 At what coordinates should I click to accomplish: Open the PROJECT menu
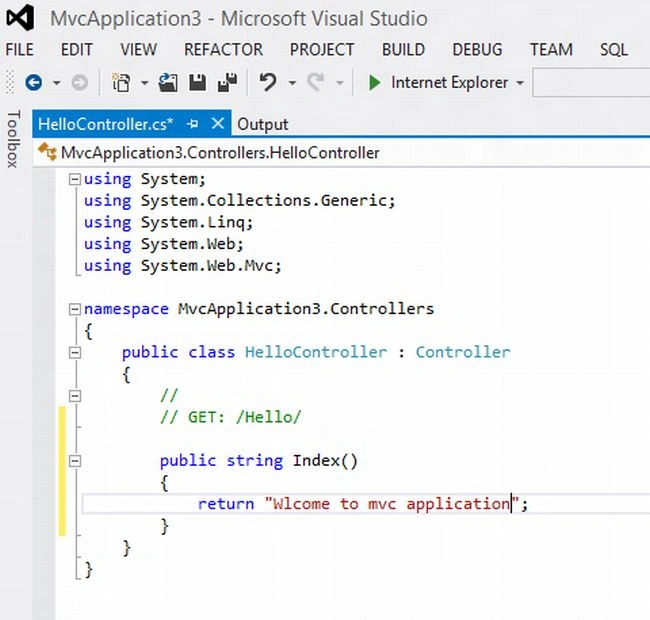322,50
